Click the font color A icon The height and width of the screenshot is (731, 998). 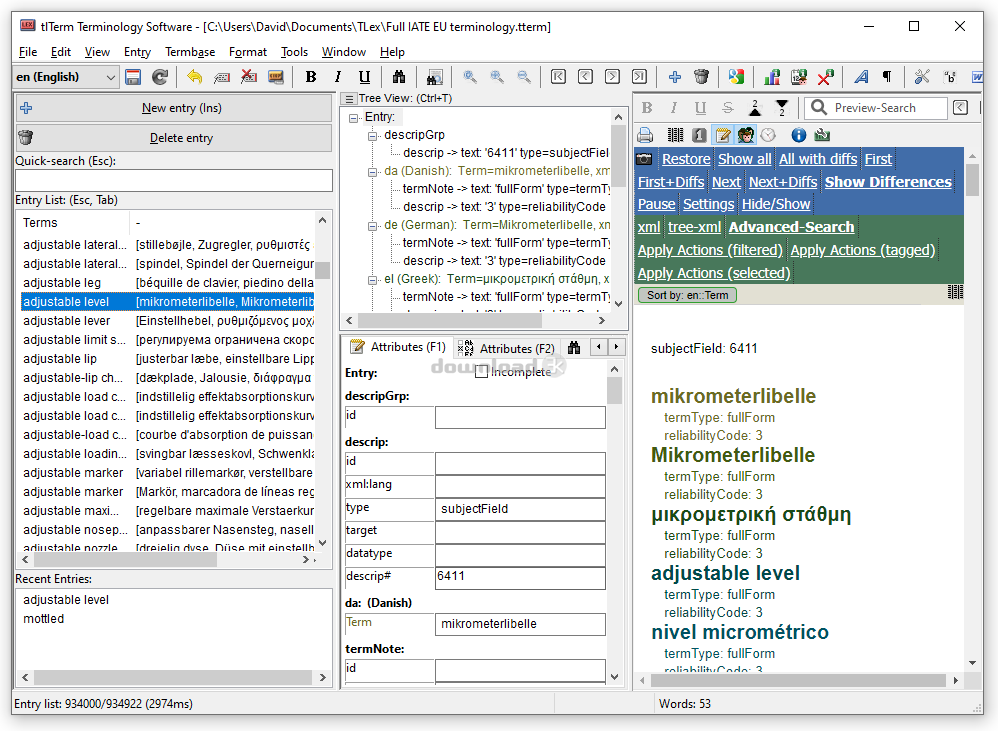tap(862, 76)
